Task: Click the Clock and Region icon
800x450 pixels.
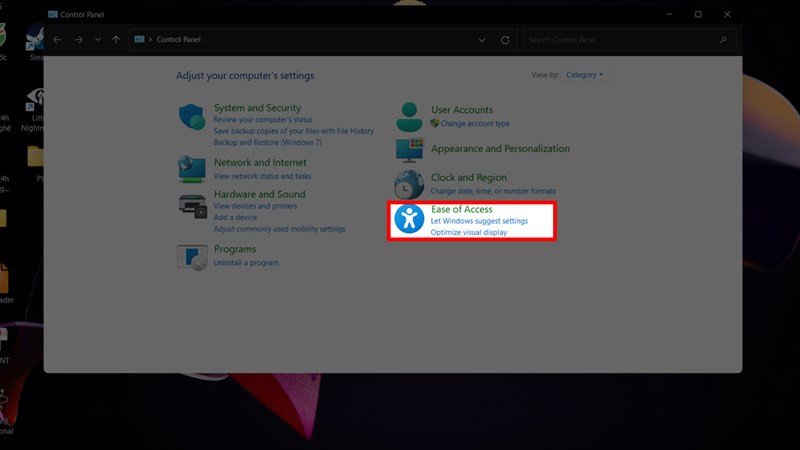Action: pos(409,184)
